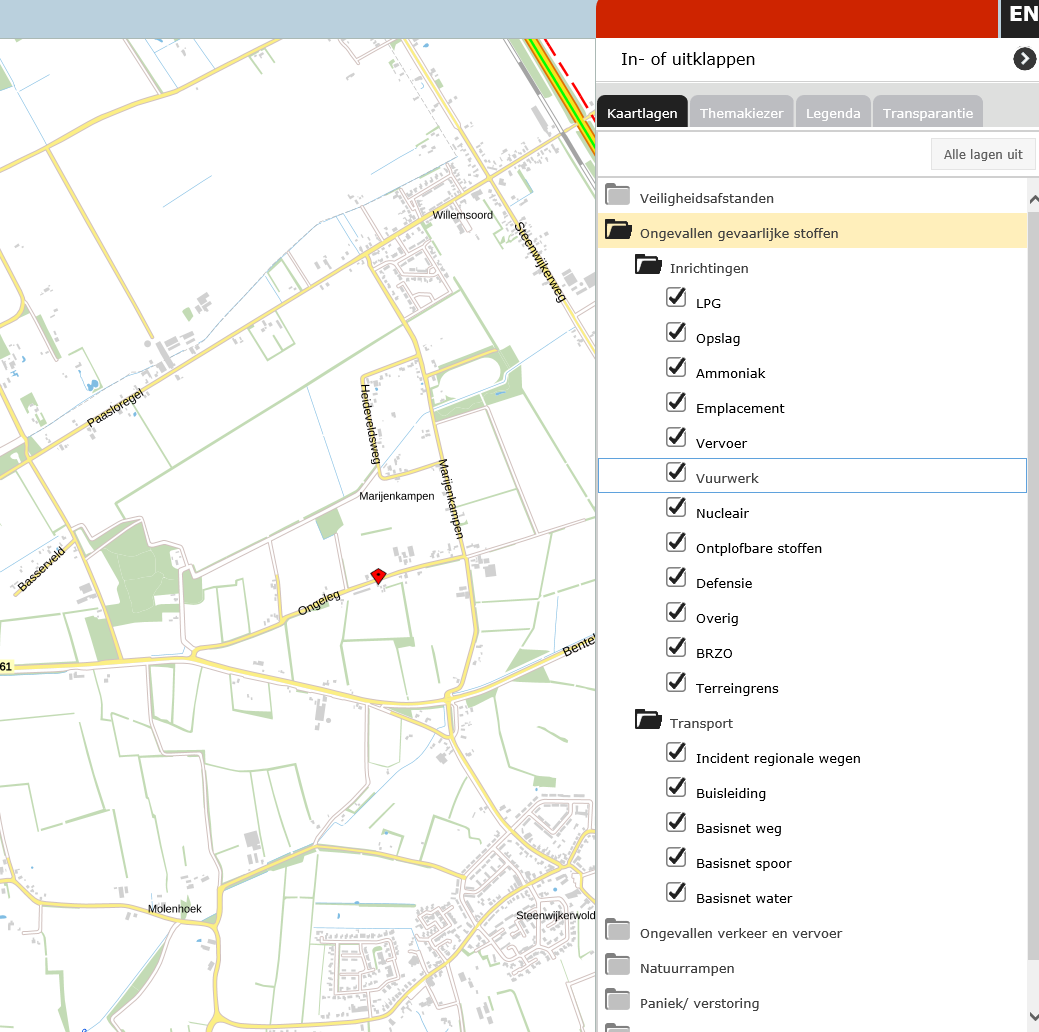Viewport: 1039px width, 1032px height.
Task: Click the Steenwijkerweg road label
Action: 541,262
